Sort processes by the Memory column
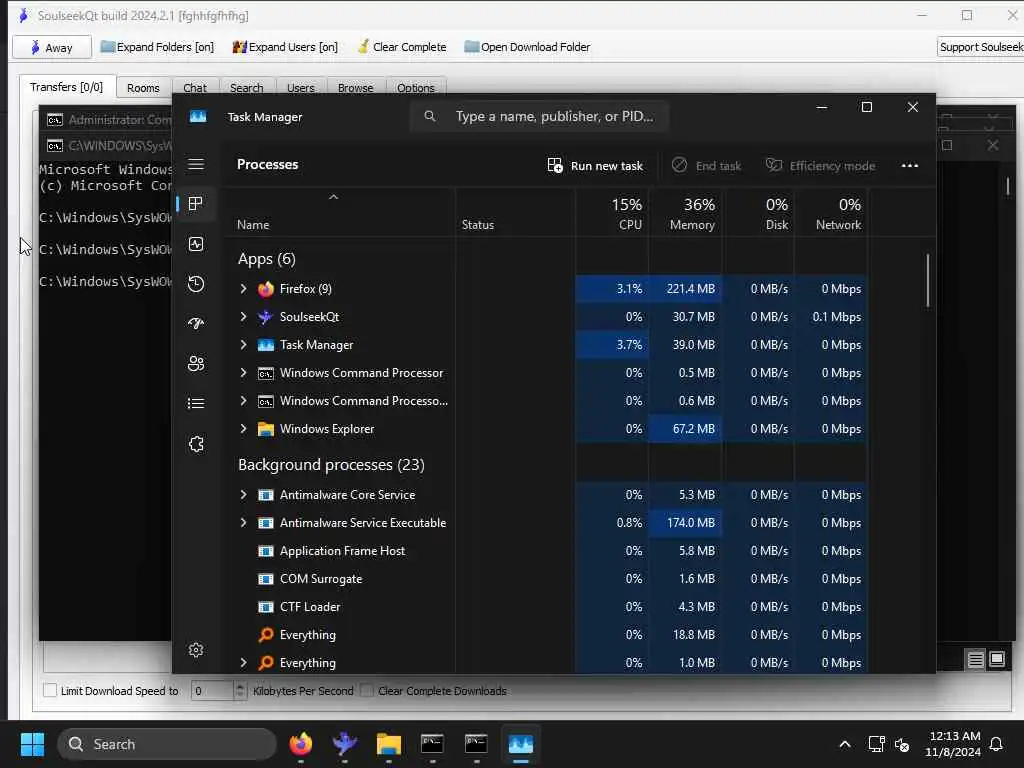The height and width of the screenshot is (768, 1024). [686, 214]
